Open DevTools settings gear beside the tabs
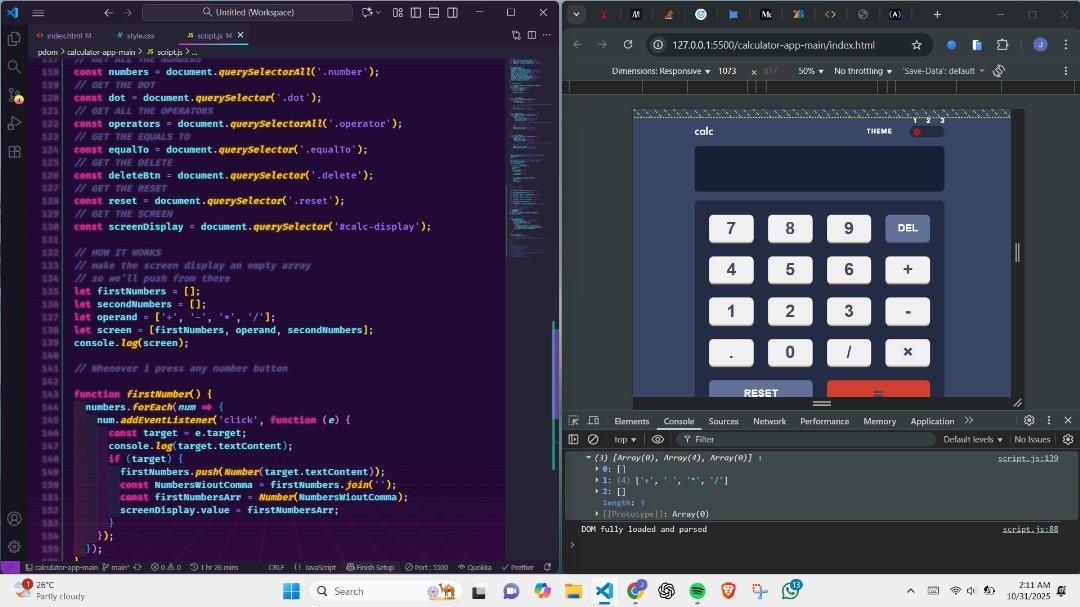Image resolution: width=1080 pixels, height=607 pixels. (1029, 420)
